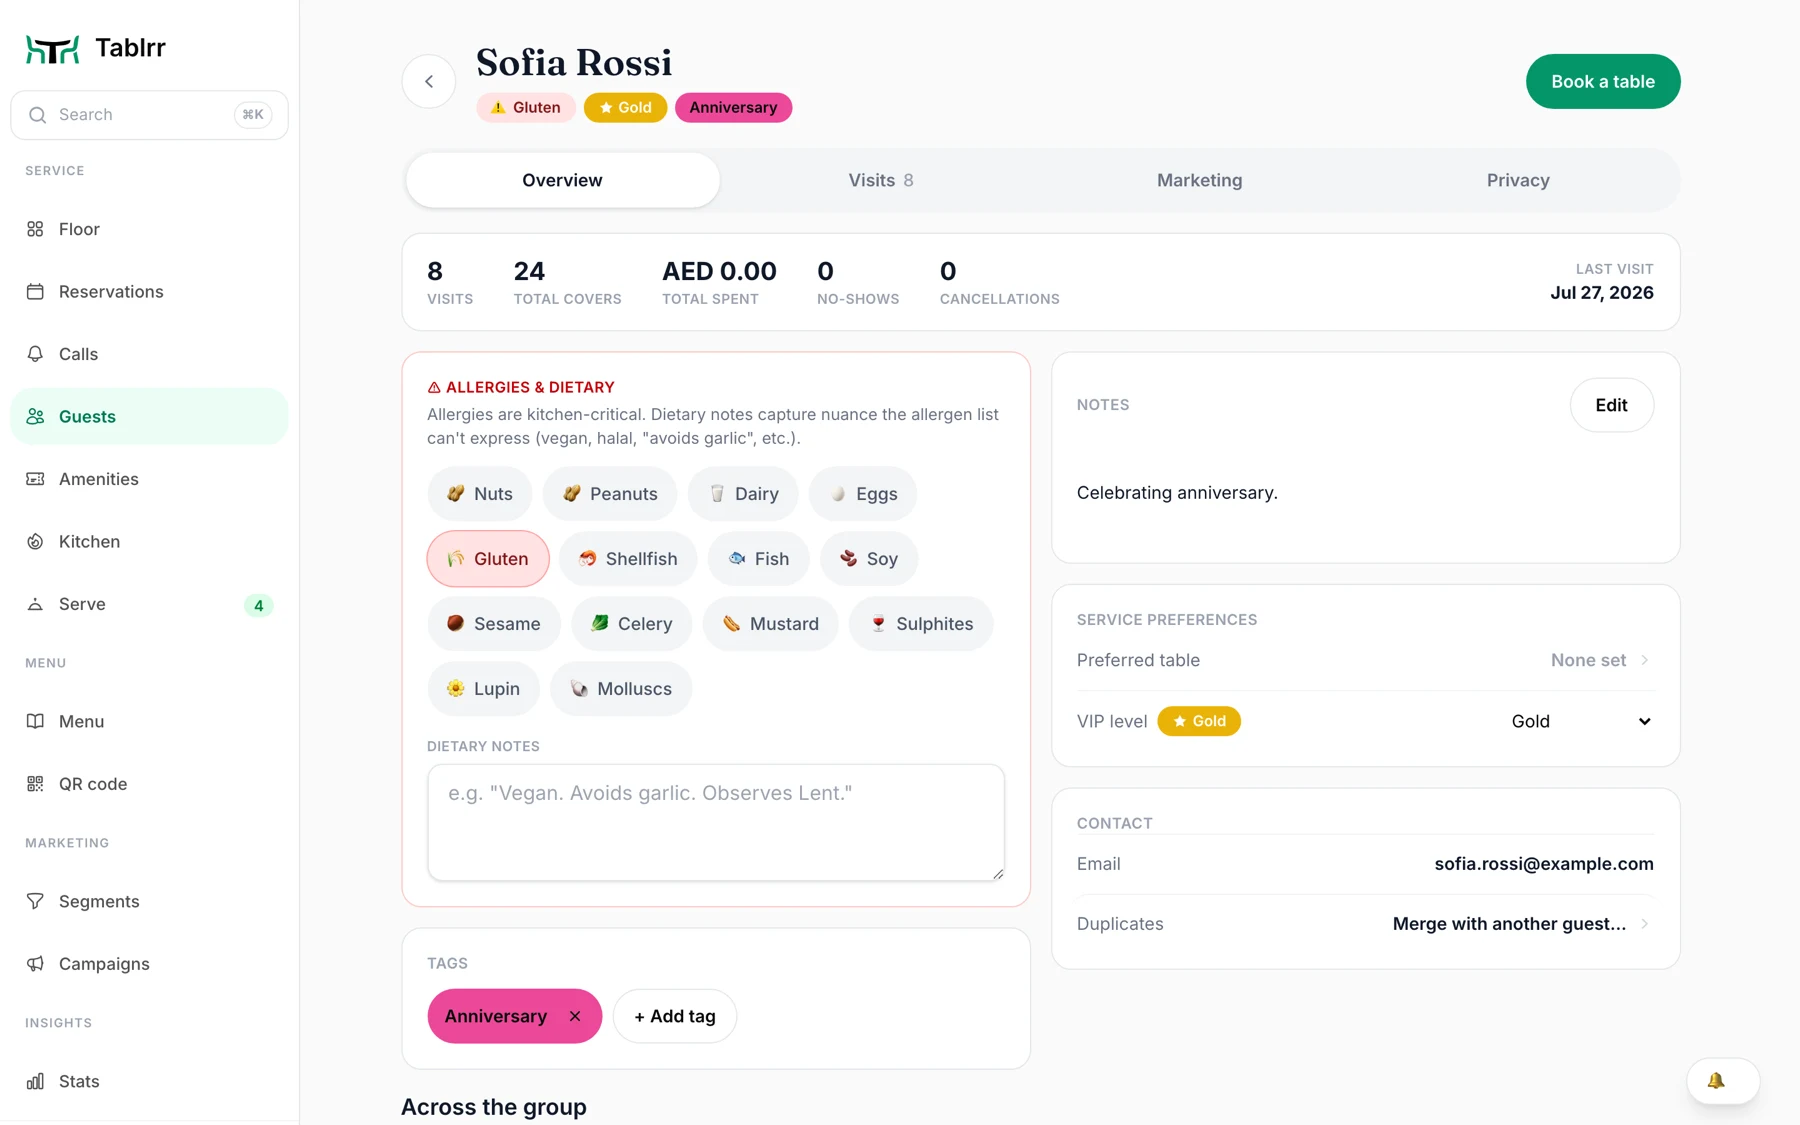Click the ⌘K shortcut badge

point(253,115)
